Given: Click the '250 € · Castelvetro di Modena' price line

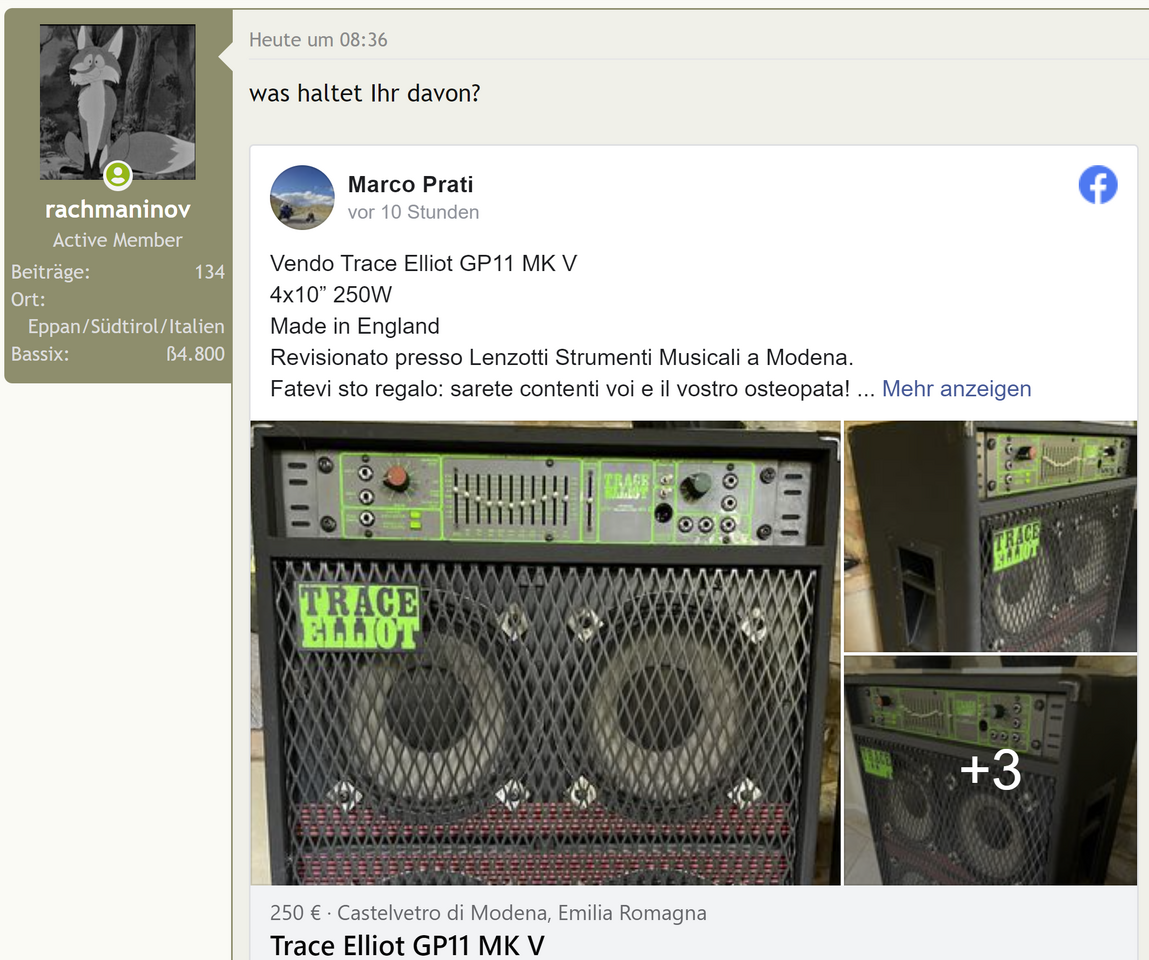Looking at the screenshot, I should pos(488,913).
